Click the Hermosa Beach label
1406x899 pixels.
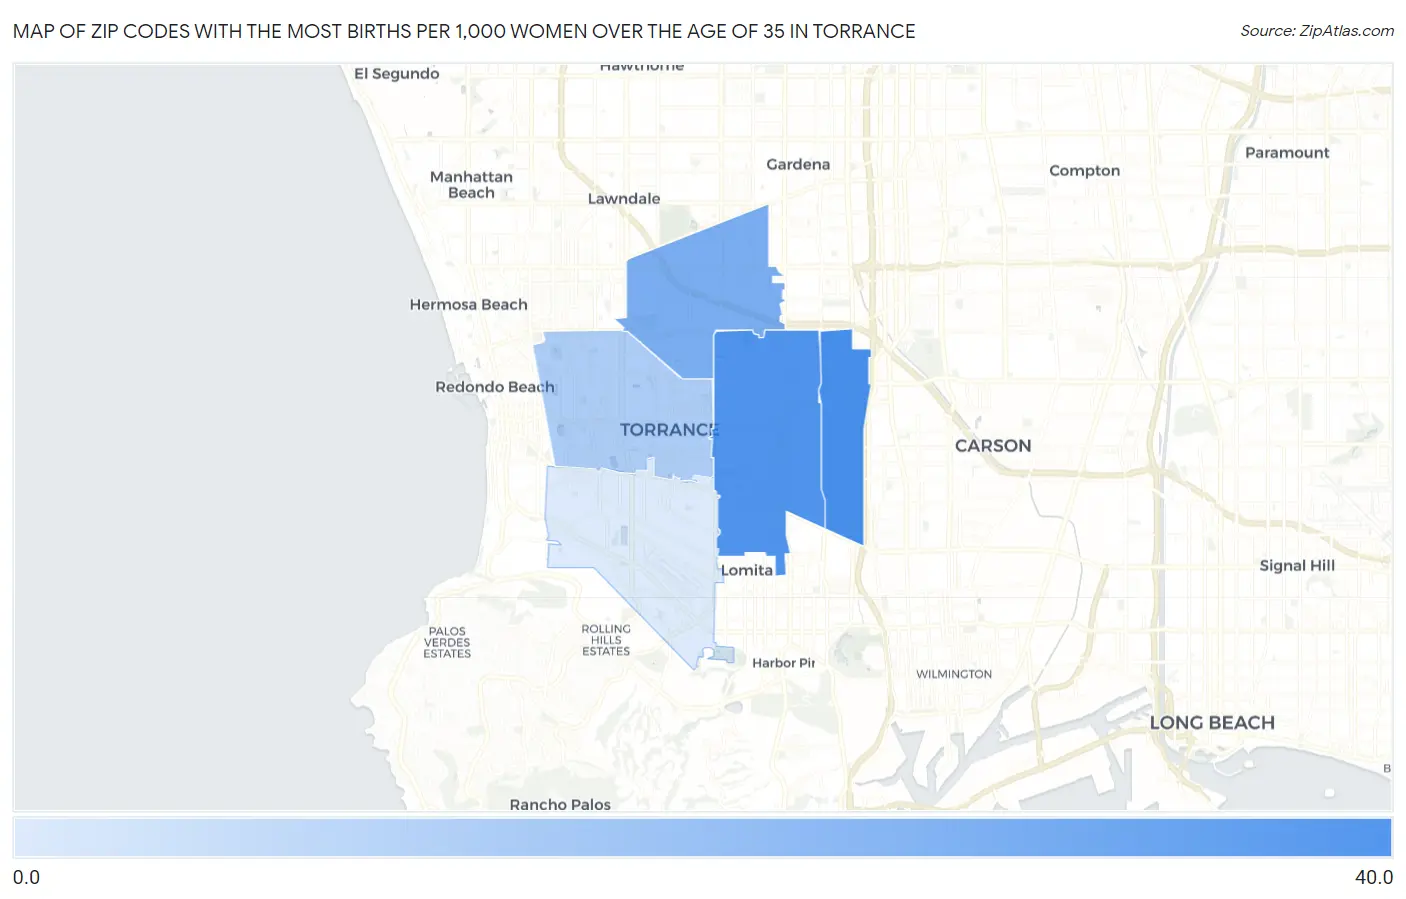pyautogui.click(x=468, y=305)
